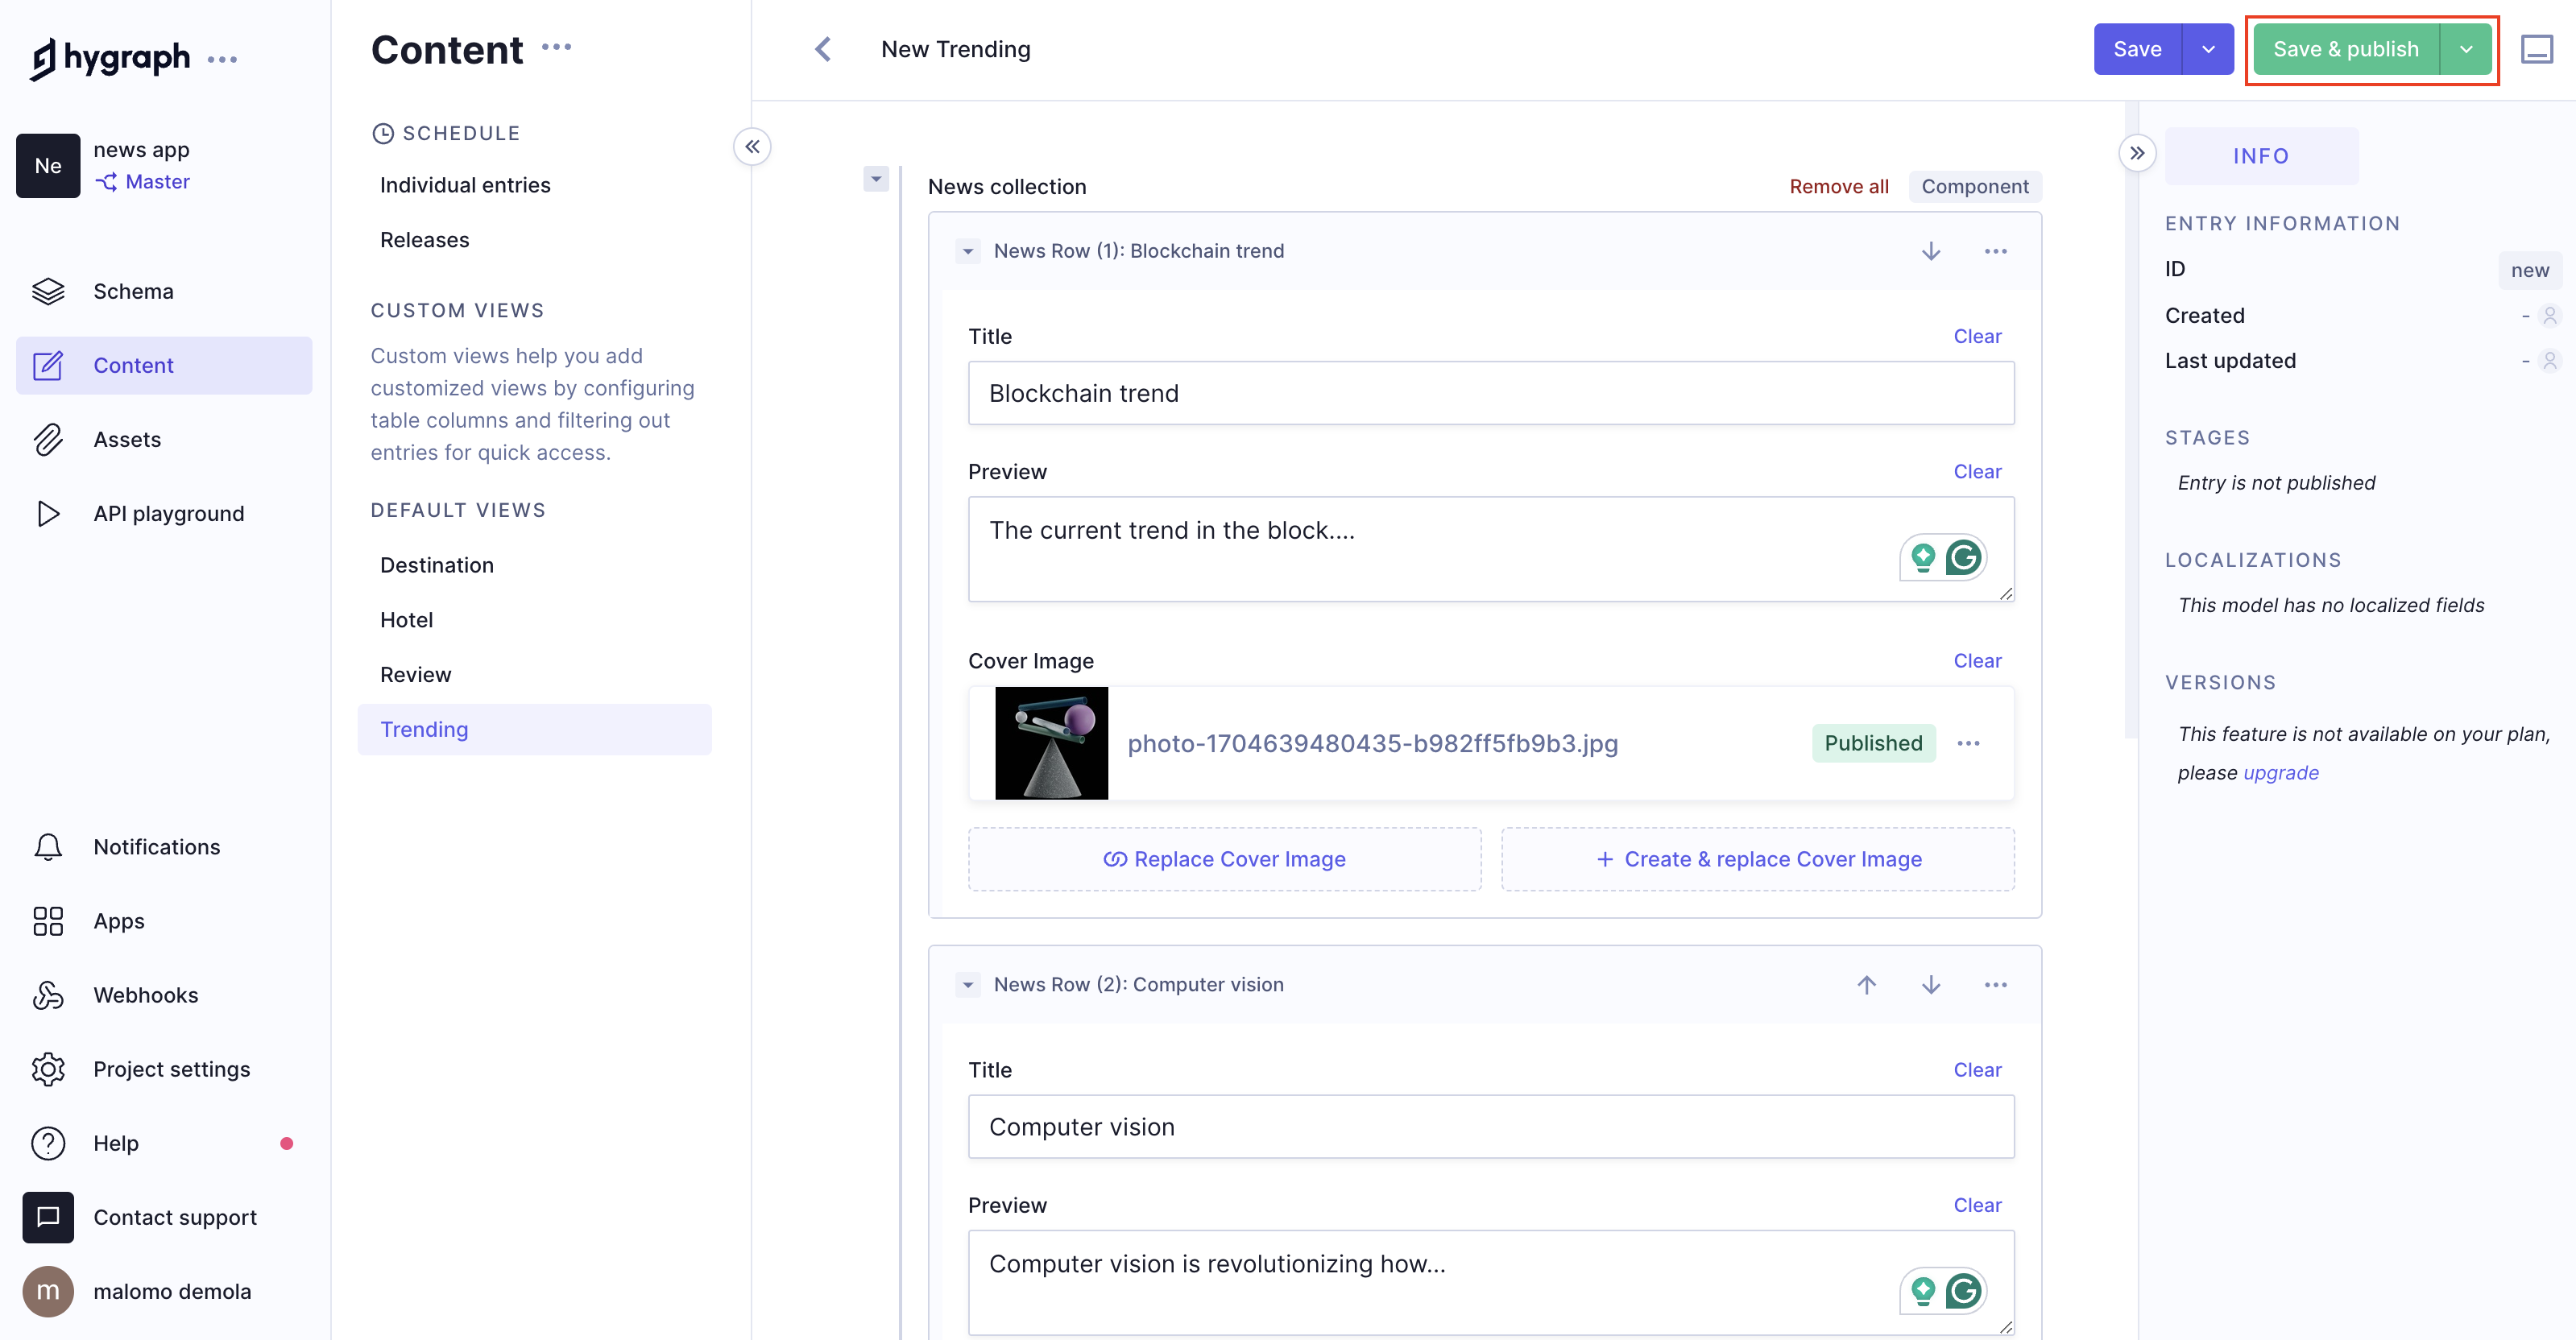This screenshot has height=1340, width=2576.
Task: Toggle the bottom preview panel icon
Action: pos(2536,49)
